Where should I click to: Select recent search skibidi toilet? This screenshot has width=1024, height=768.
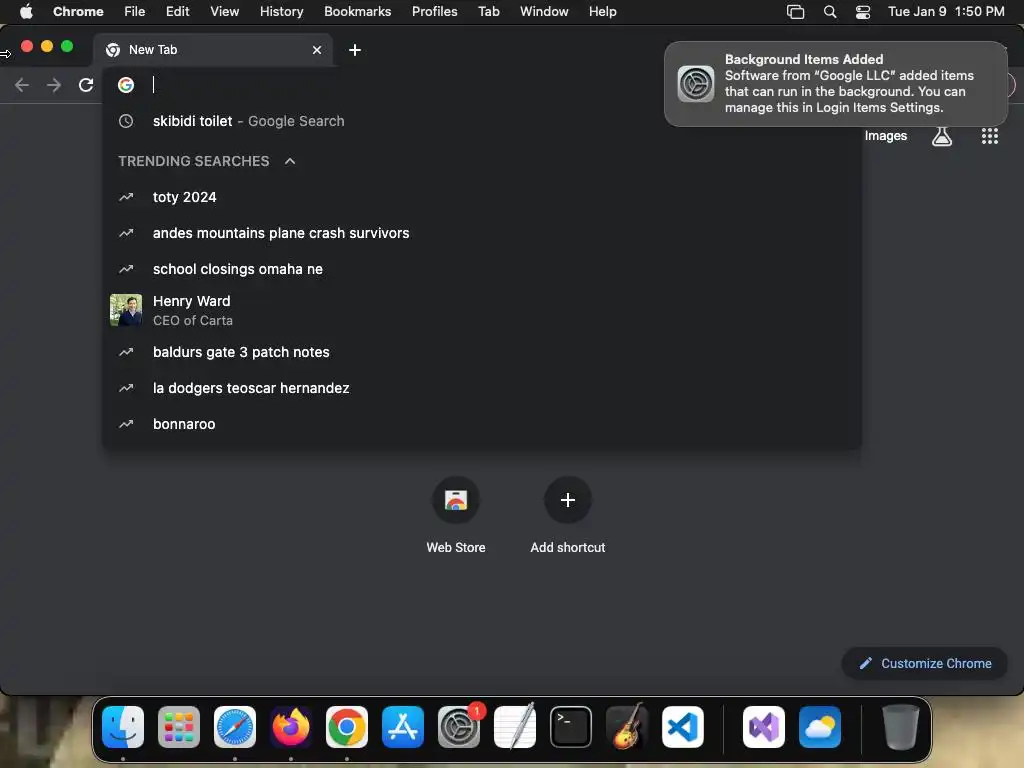tap(482, 121)
